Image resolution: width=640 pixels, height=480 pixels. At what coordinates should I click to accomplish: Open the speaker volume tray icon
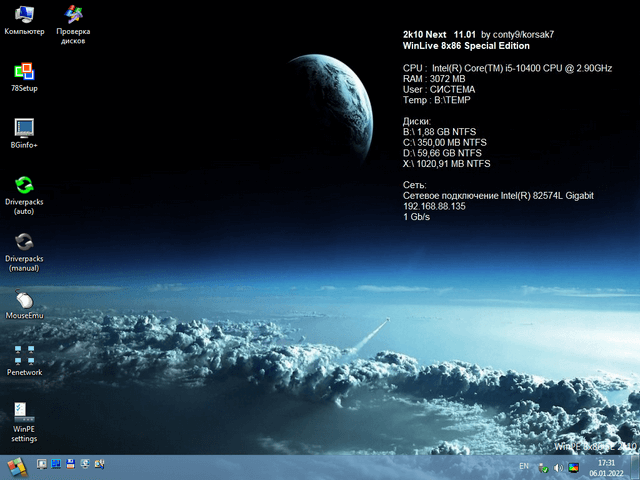(x=558, y=468)
